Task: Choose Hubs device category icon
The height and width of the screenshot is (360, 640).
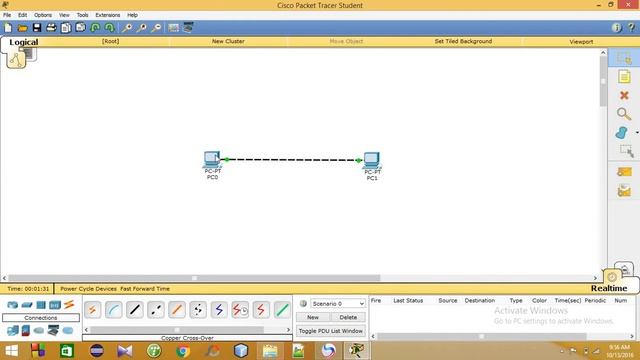Action: pos(41,305)
